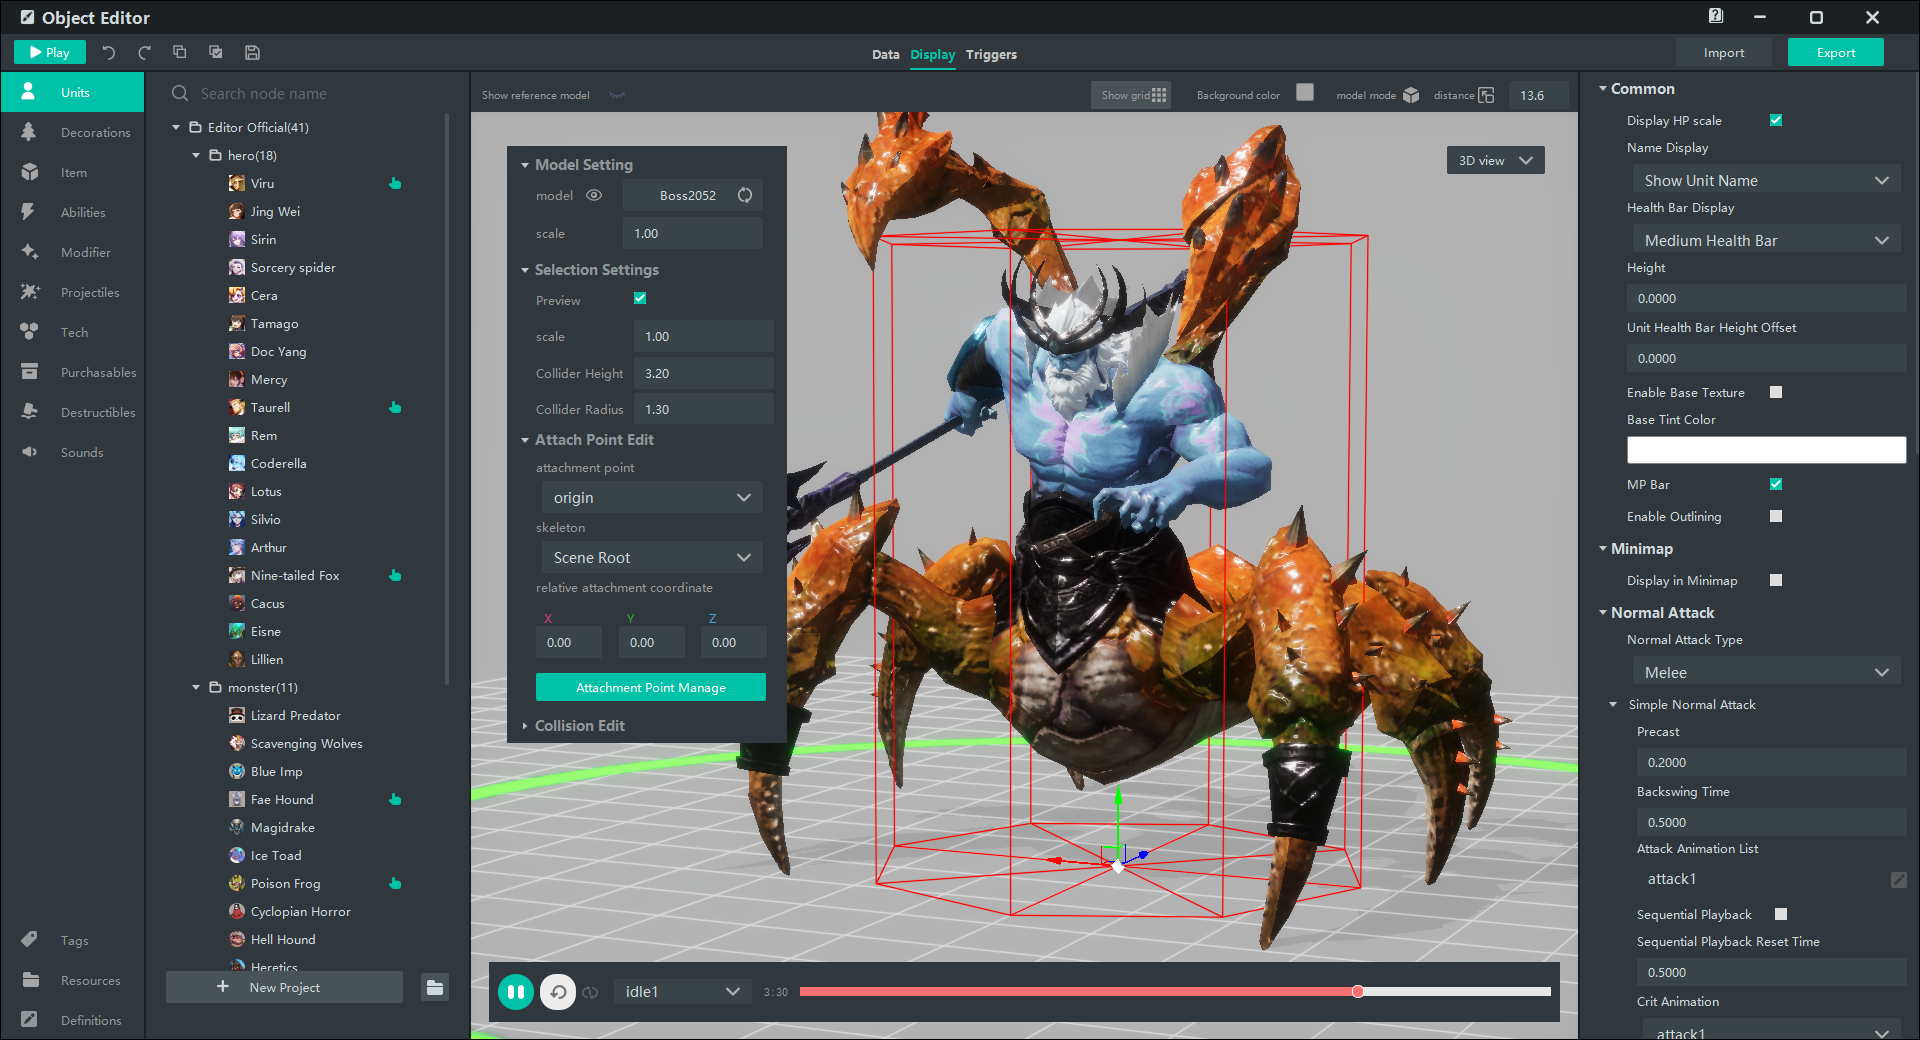1920x1040 pixels.
Task: Toggle the model mode cube icon
Action: (1411, 95)
